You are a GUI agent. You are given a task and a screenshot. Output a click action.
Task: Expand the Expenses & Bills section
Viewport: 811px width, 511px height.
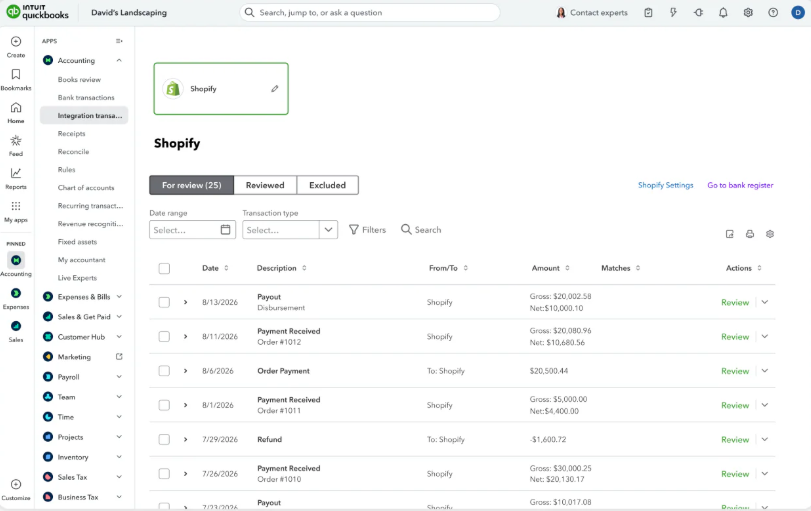pos(119,297)
